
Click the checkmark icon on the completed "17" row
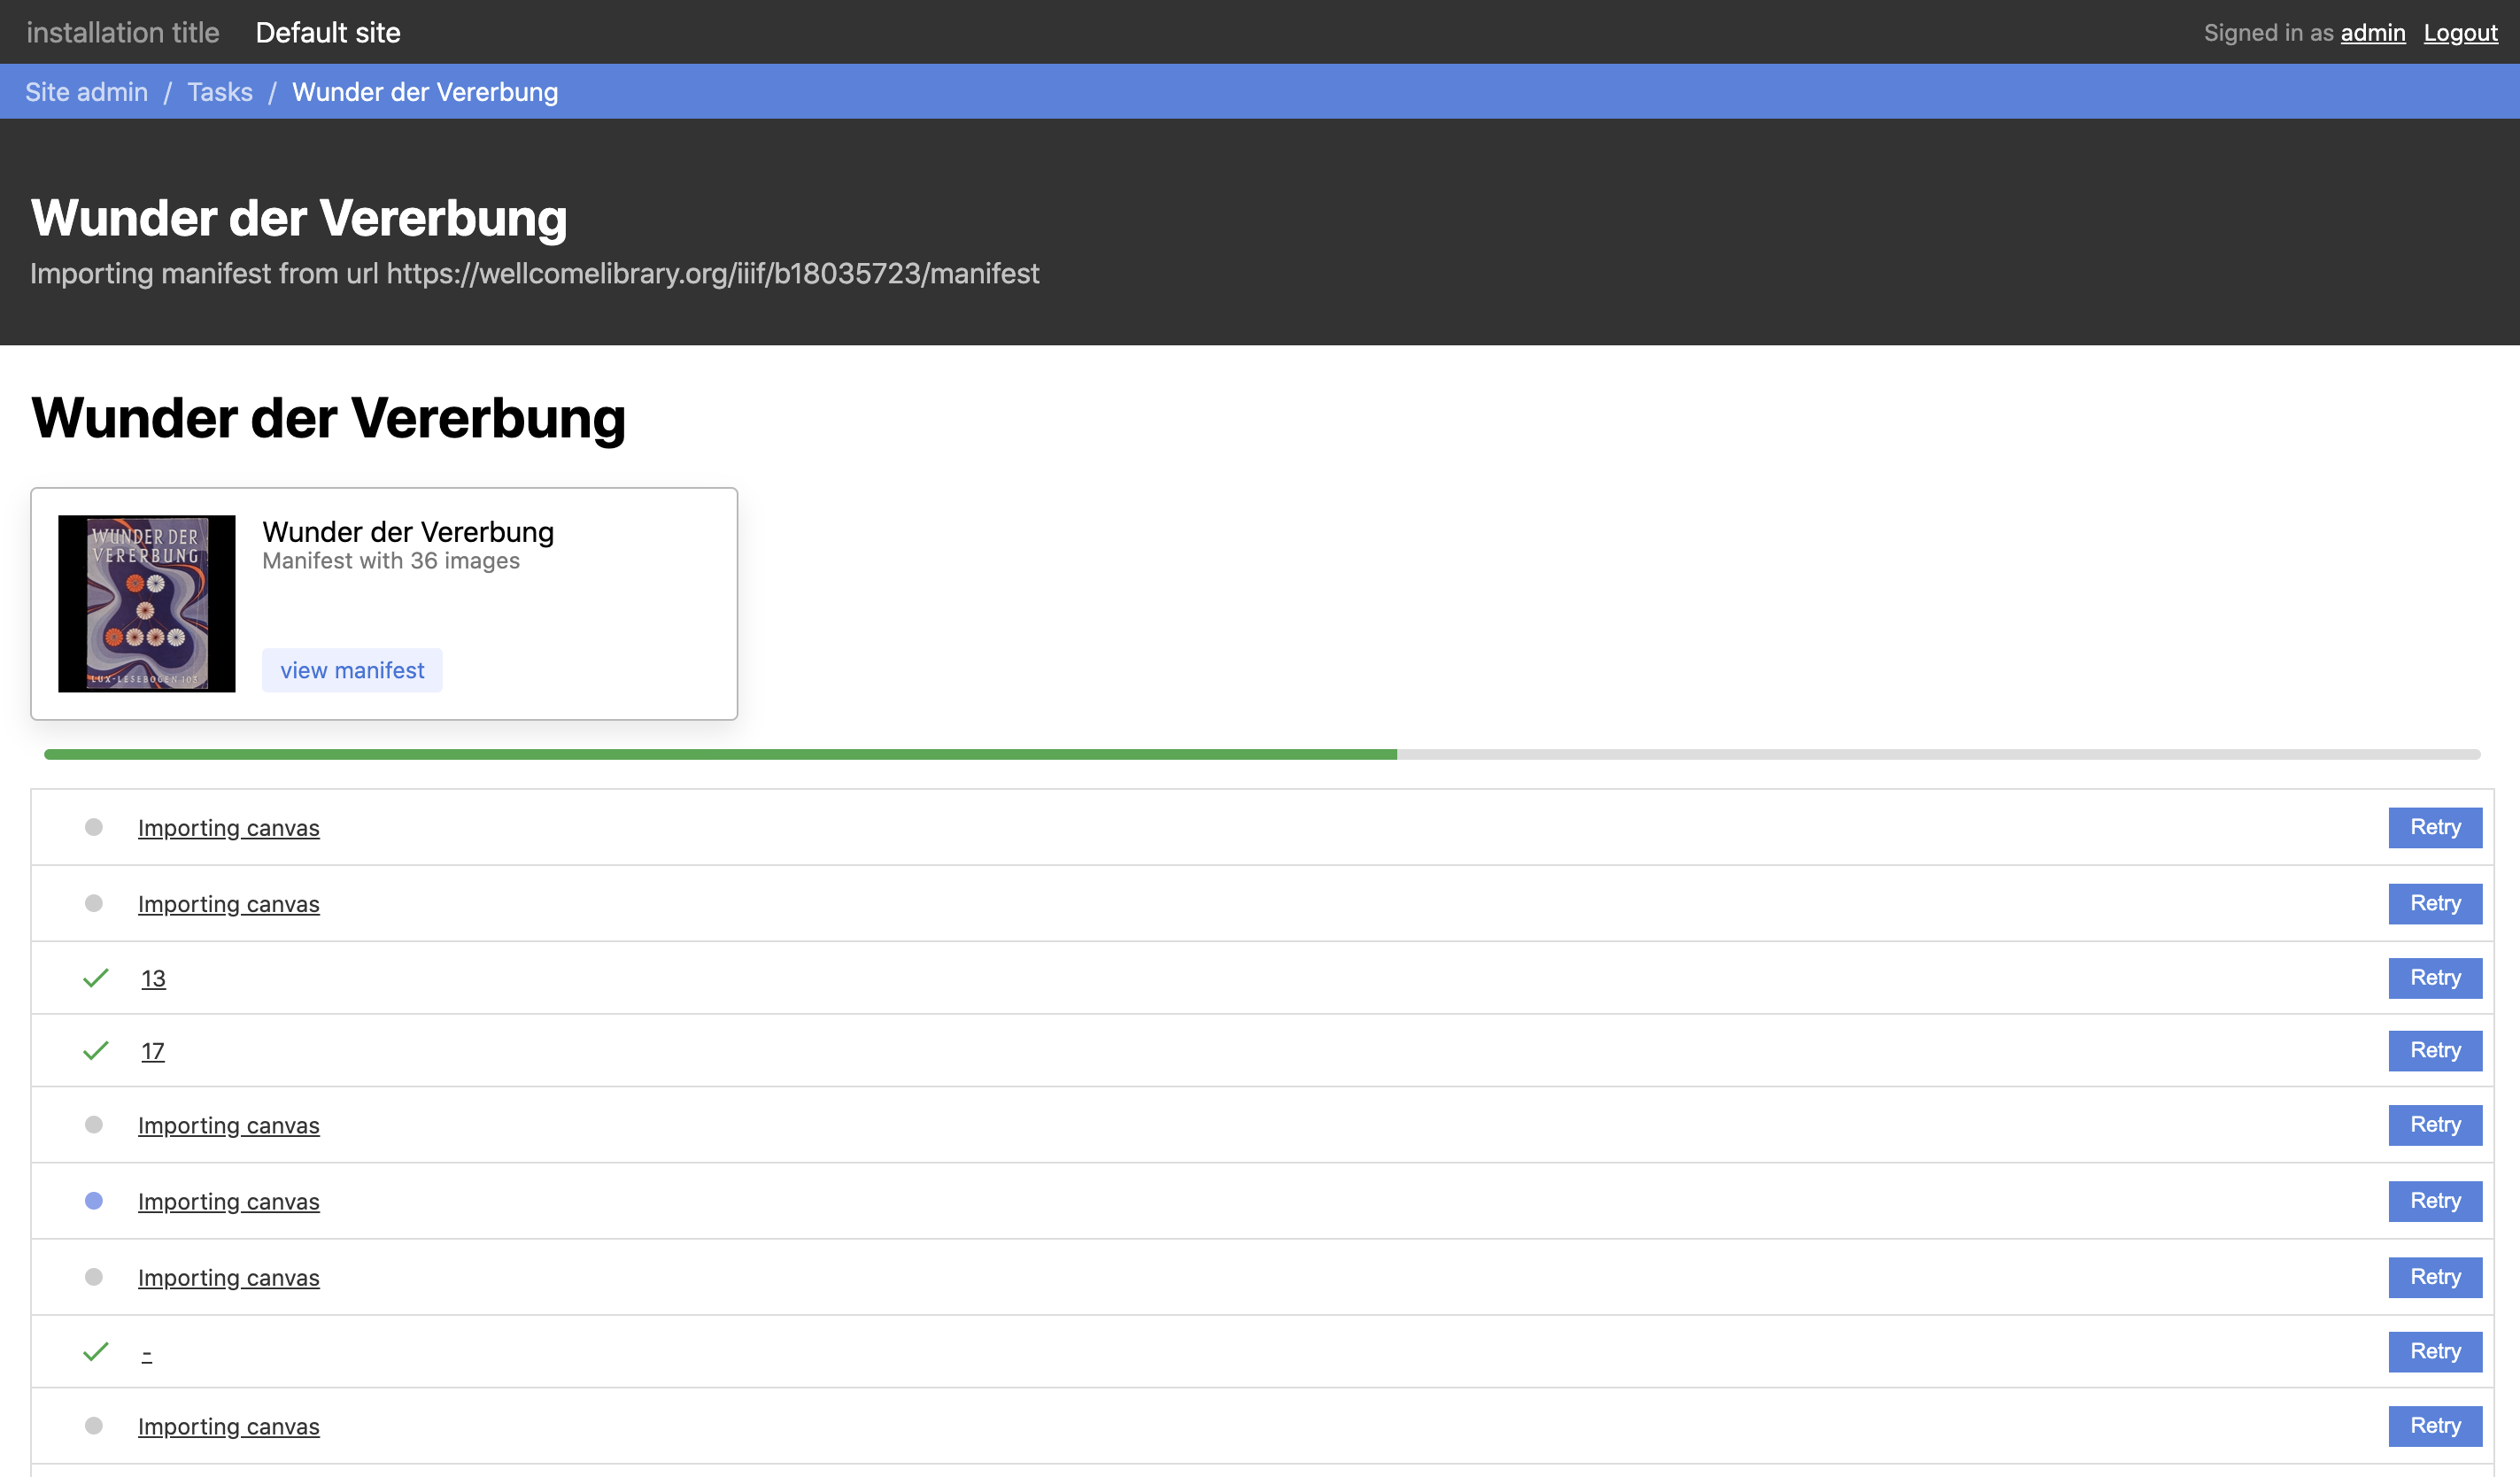pos(95,1050)
